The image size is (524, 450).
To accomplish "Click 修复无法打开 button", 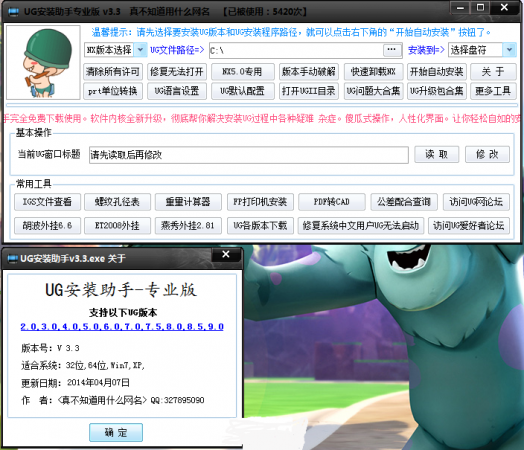I will tap(177, 71).
